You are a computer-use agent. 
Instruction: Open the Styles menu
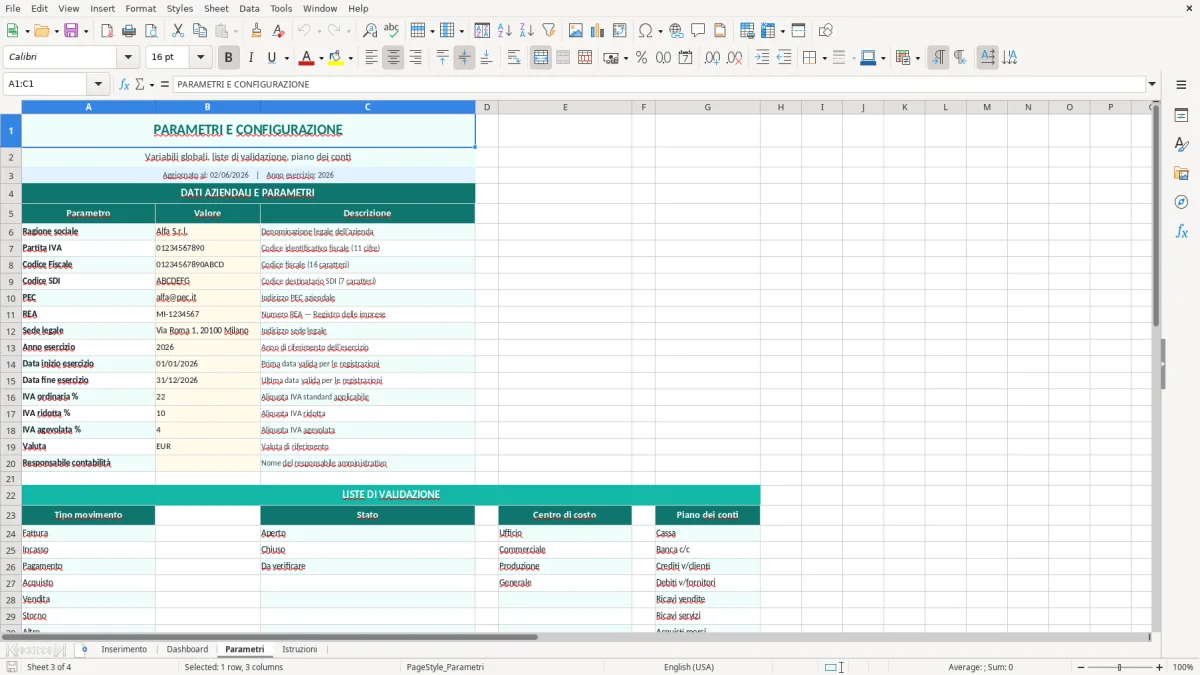(x=180, y=8)
